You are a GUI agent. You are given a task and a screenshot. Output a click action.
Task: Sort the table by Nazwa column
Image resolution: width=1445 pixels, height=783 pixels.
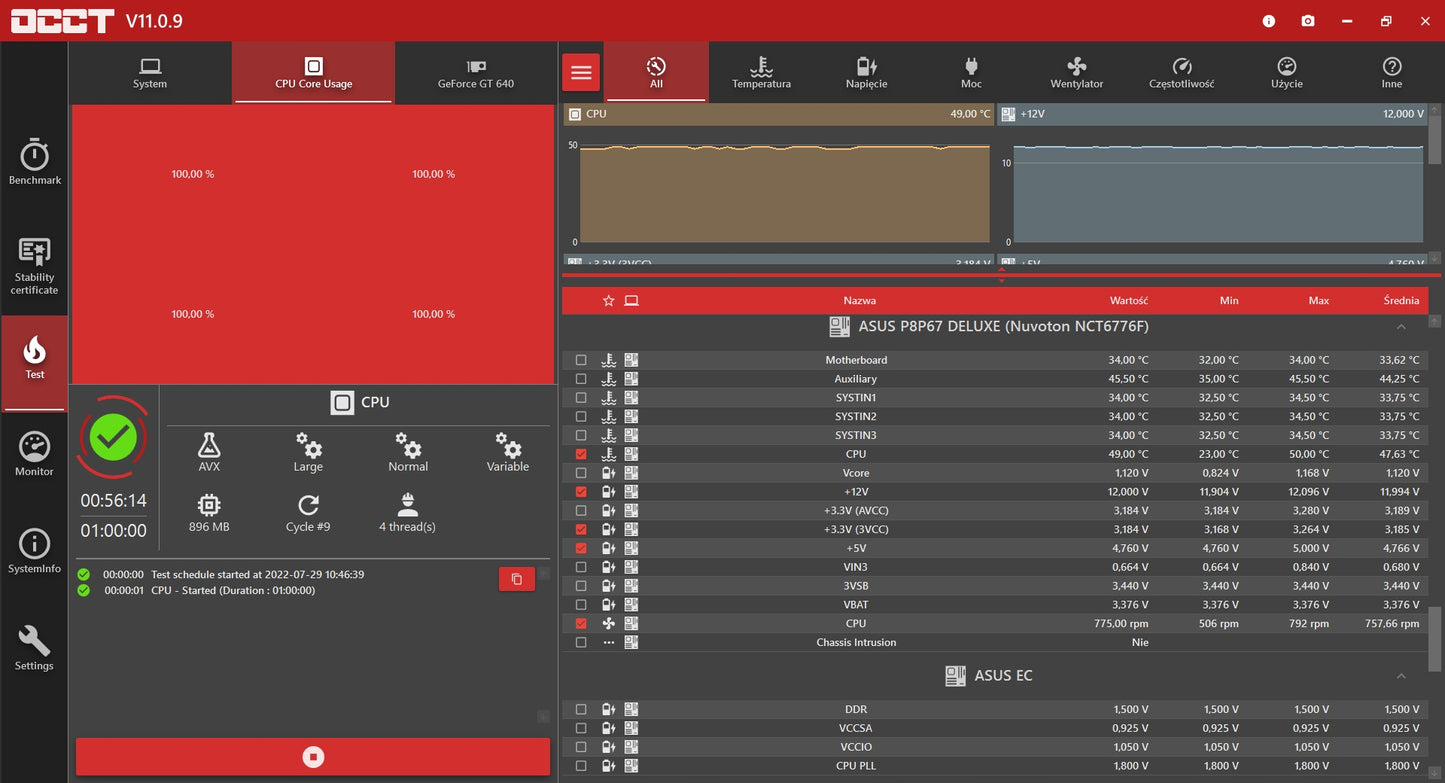tap(859, 300)
